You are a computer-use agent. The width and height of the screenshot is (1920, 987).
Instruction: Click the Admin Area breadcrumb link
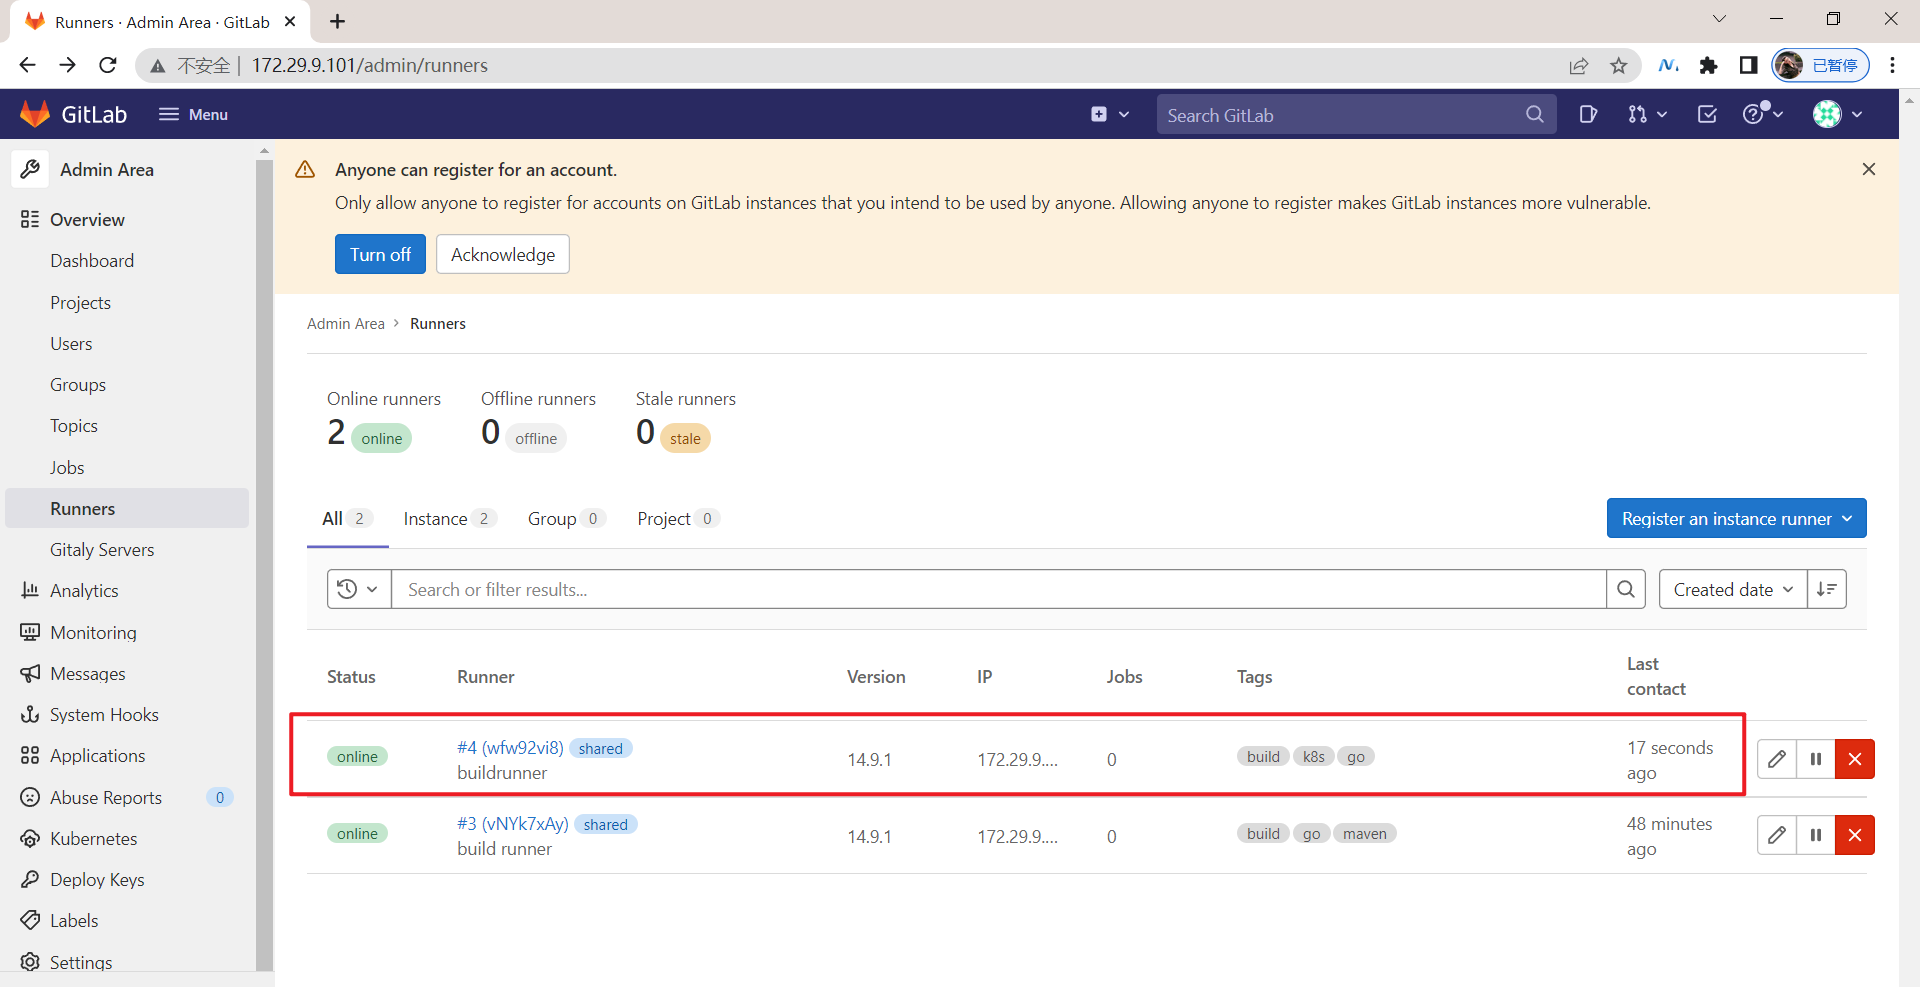click(x=346, y=324)
